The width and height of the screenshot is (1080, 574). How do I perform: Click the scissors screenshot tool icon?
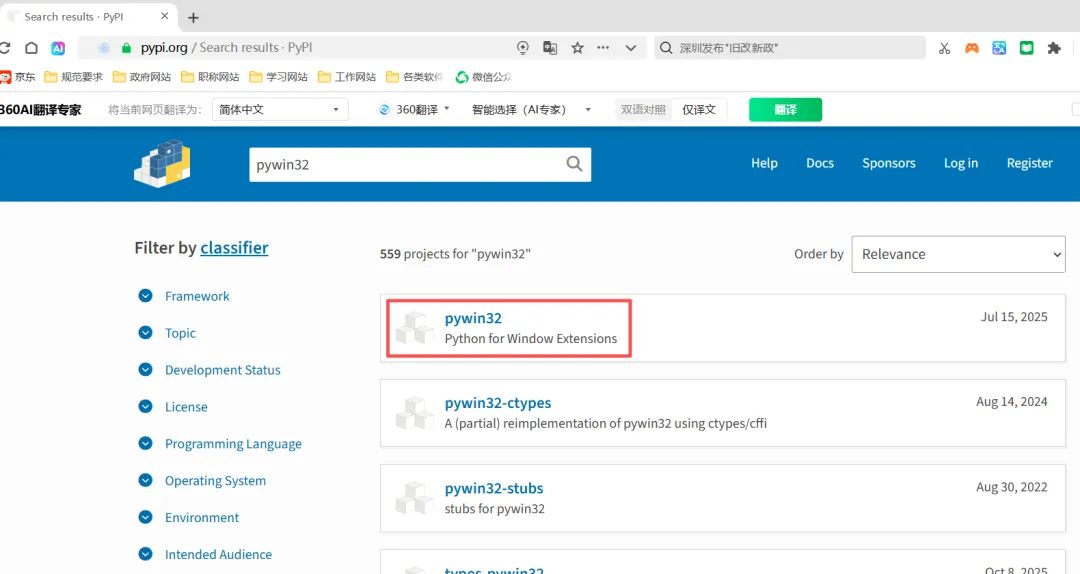pyautogui.click(x=944, y=48)
